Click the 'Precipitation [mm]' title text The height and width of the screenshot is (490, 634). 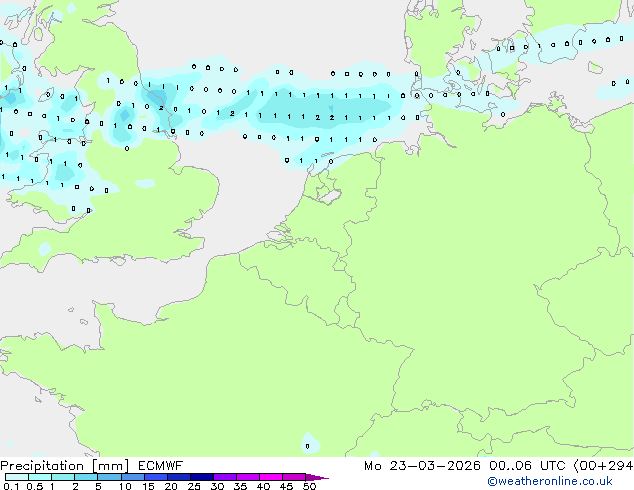65,466
